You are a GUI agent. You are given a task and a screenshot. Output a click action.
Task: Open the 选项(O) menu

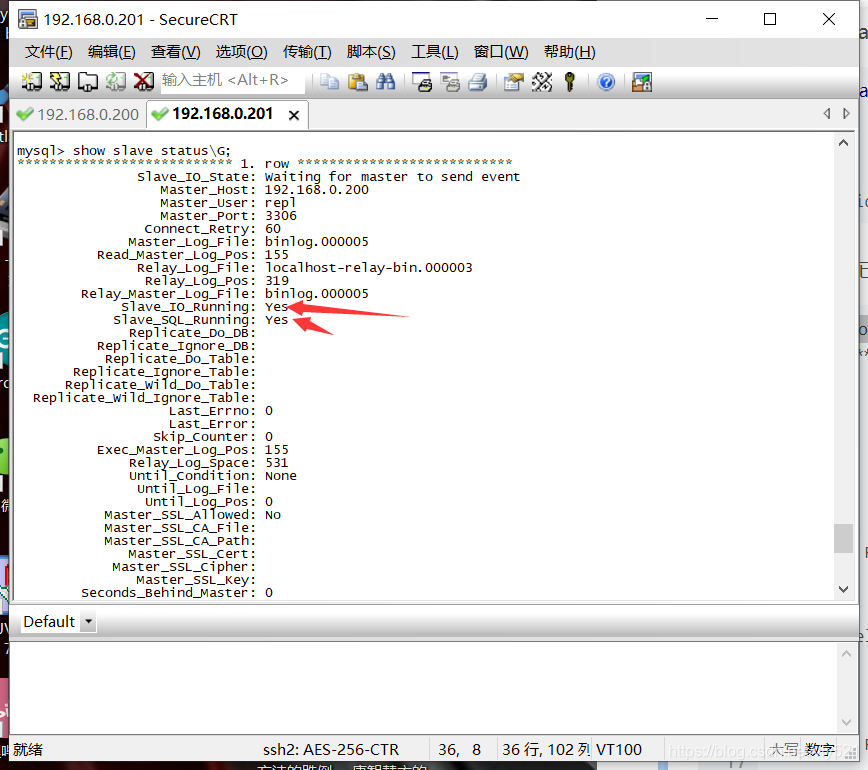(241, 52)
